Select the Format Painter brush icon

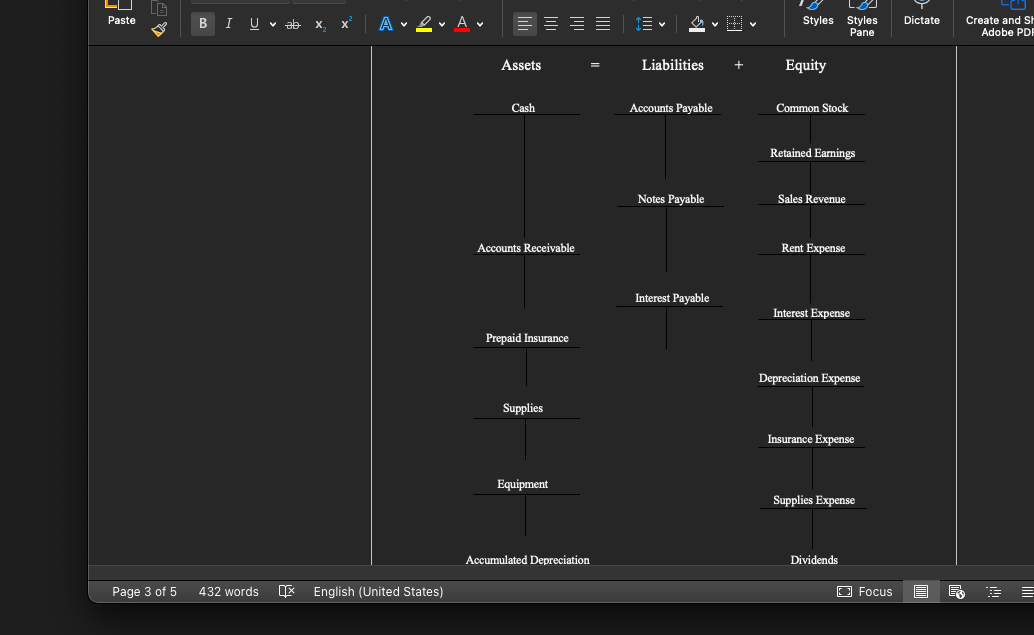click(159, 29)
